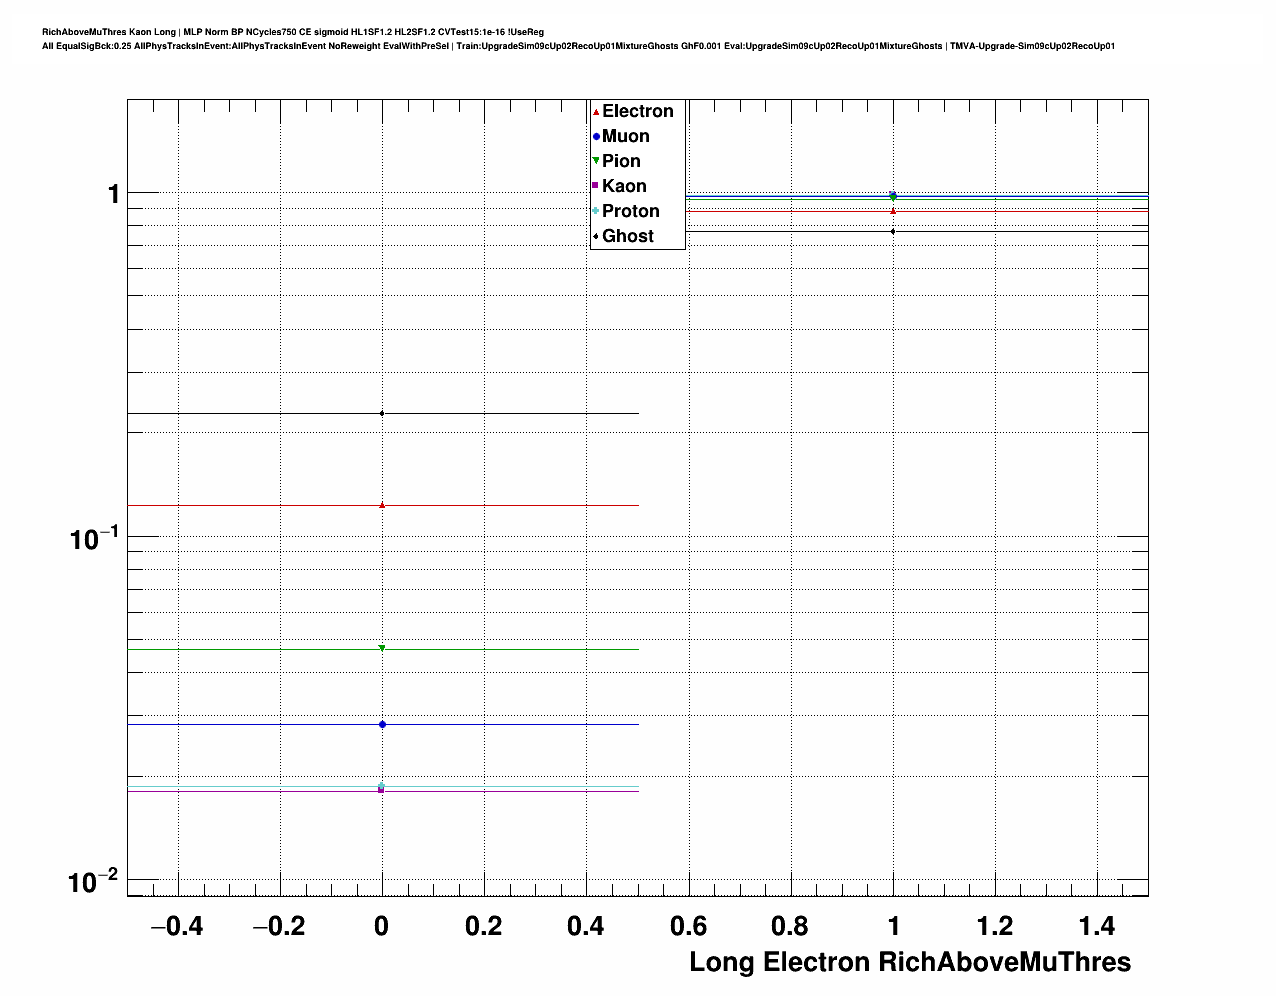Click the y-axis label 1

tap(114, 193)
